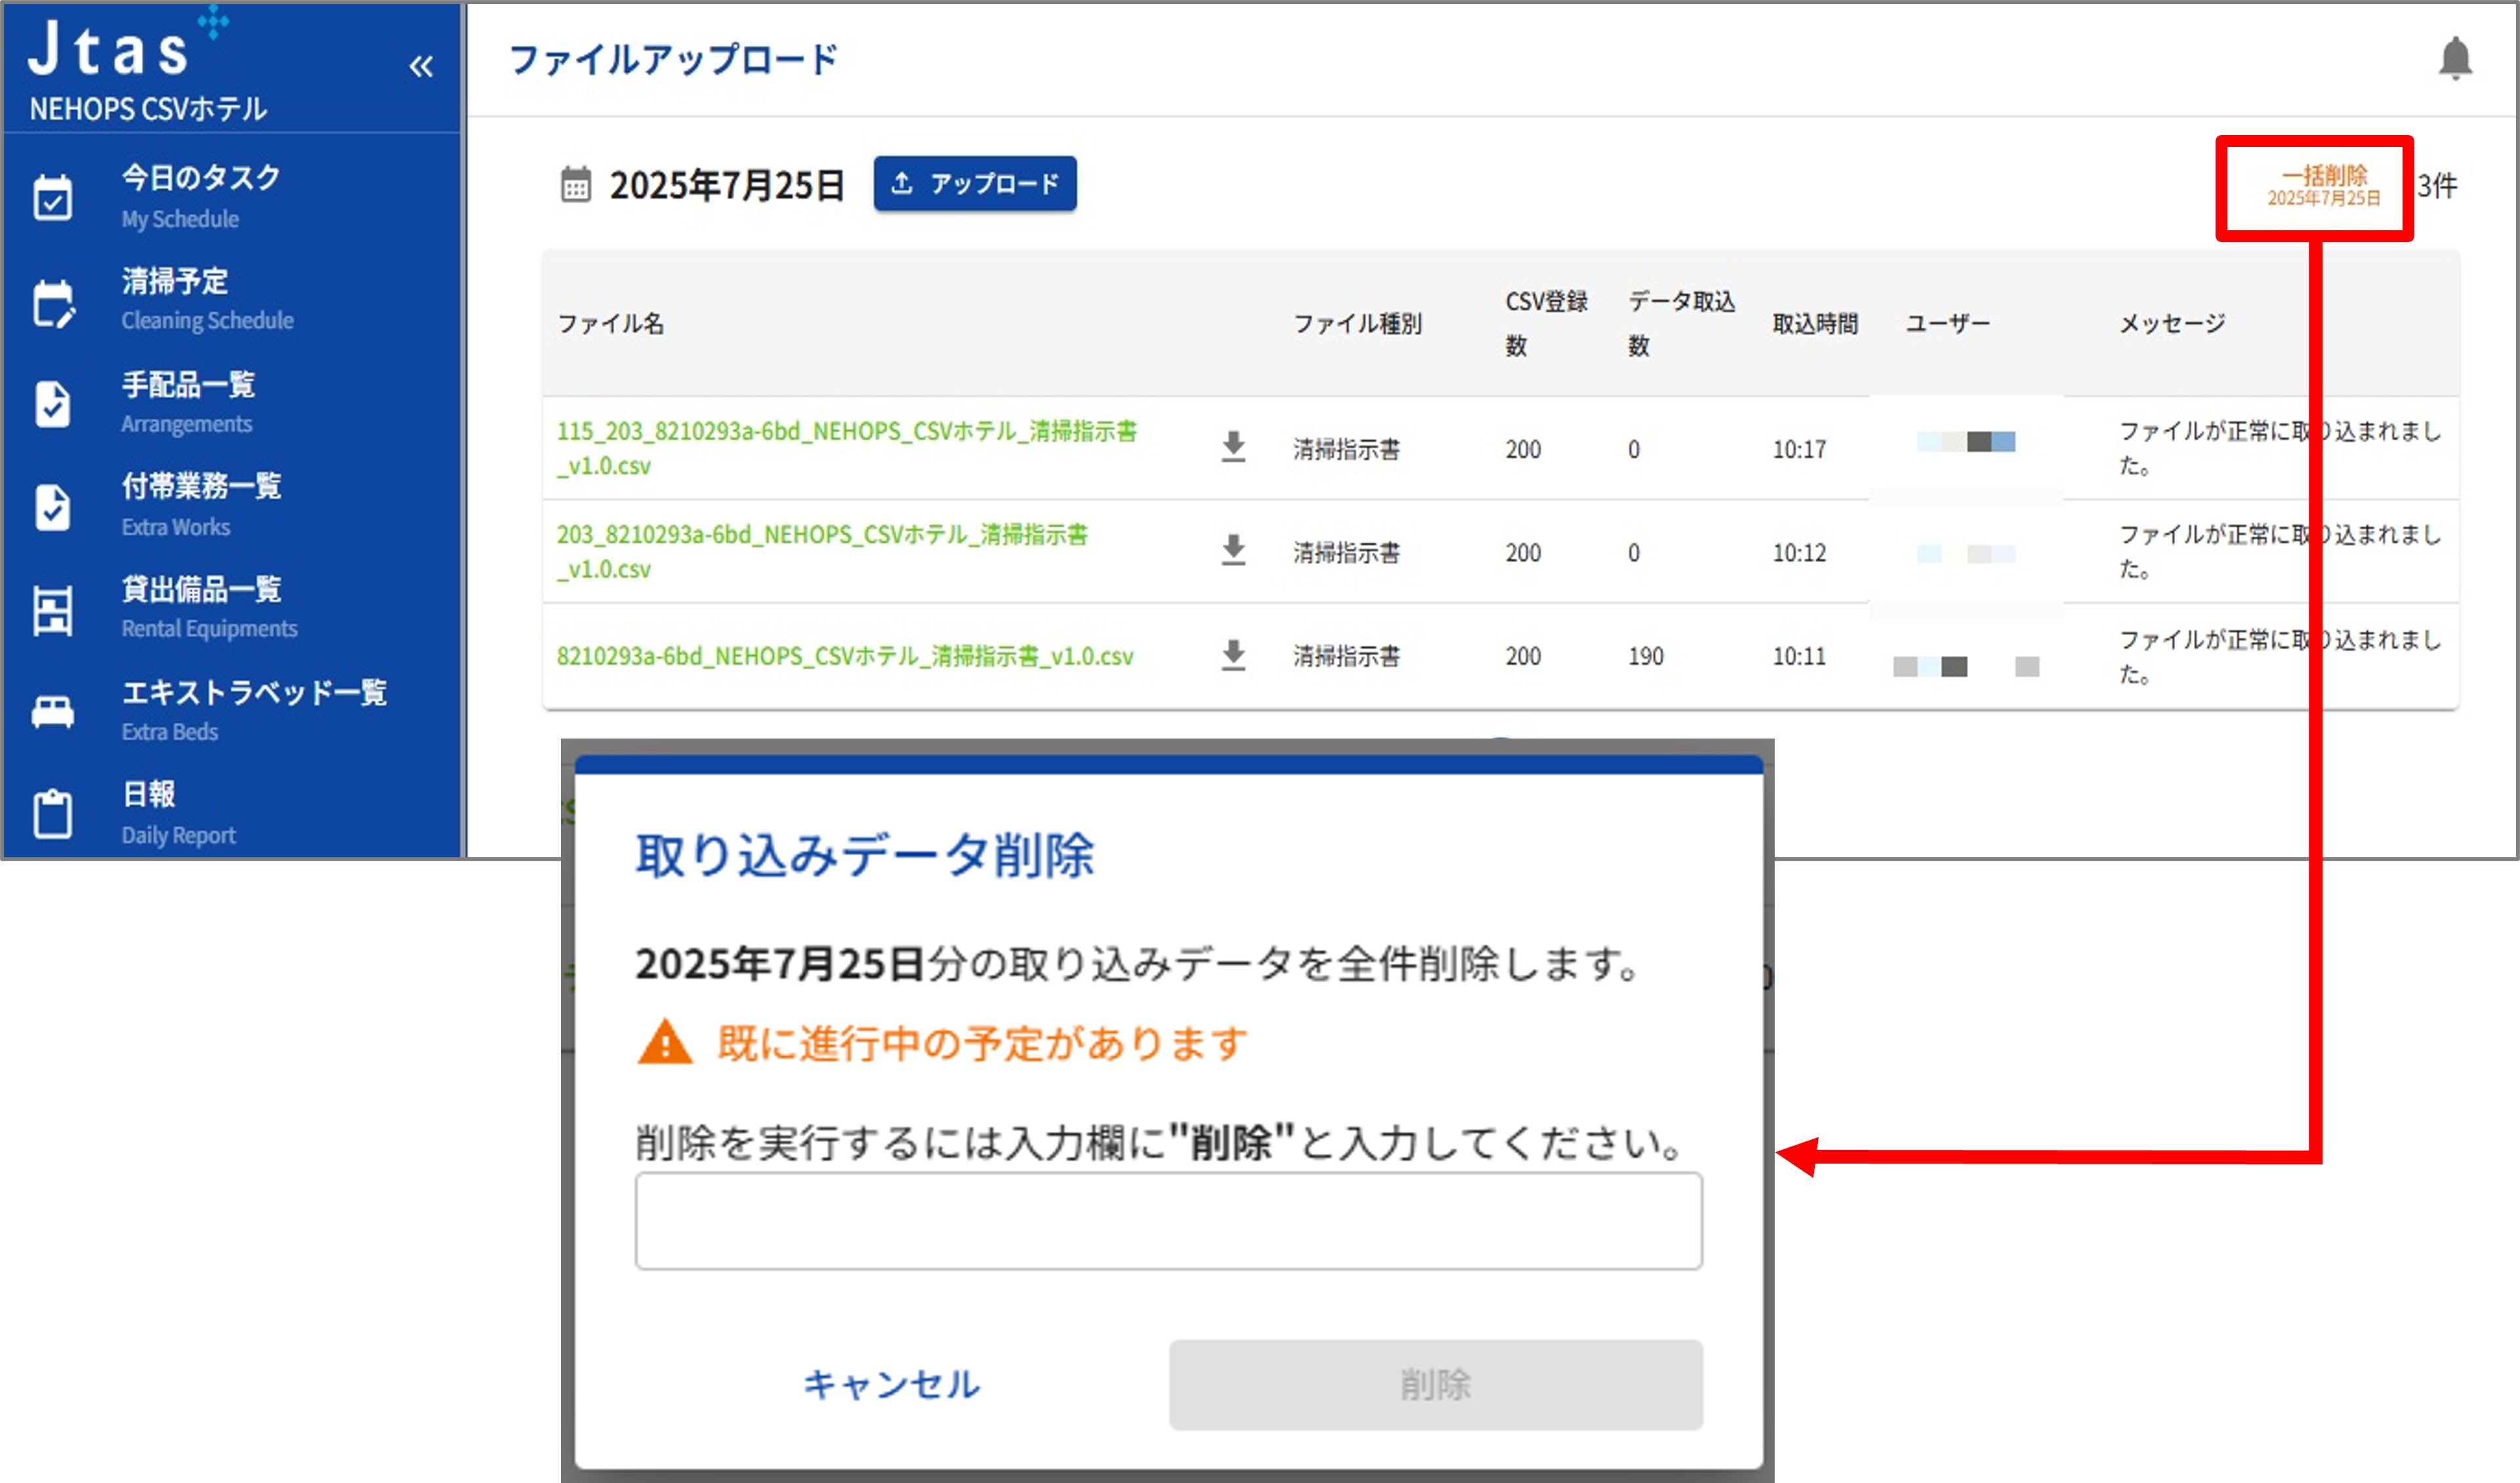Open 日報 Daily Report clipboard icon
Screen dimensions: 2520x1483
click(x=52, y=815)
